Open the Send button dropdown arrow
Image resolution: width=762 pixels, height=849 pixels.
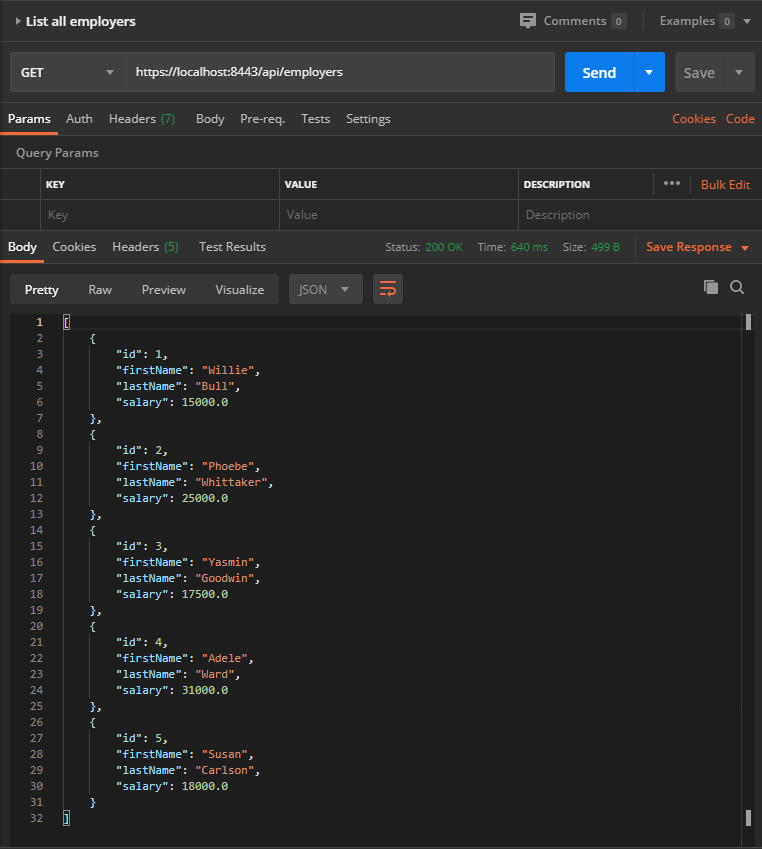point(649,72)
